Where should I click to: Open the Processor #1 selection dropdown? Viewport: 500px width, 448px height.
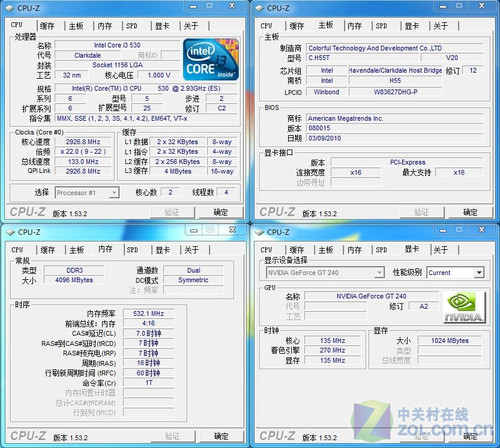coord(114,193)
